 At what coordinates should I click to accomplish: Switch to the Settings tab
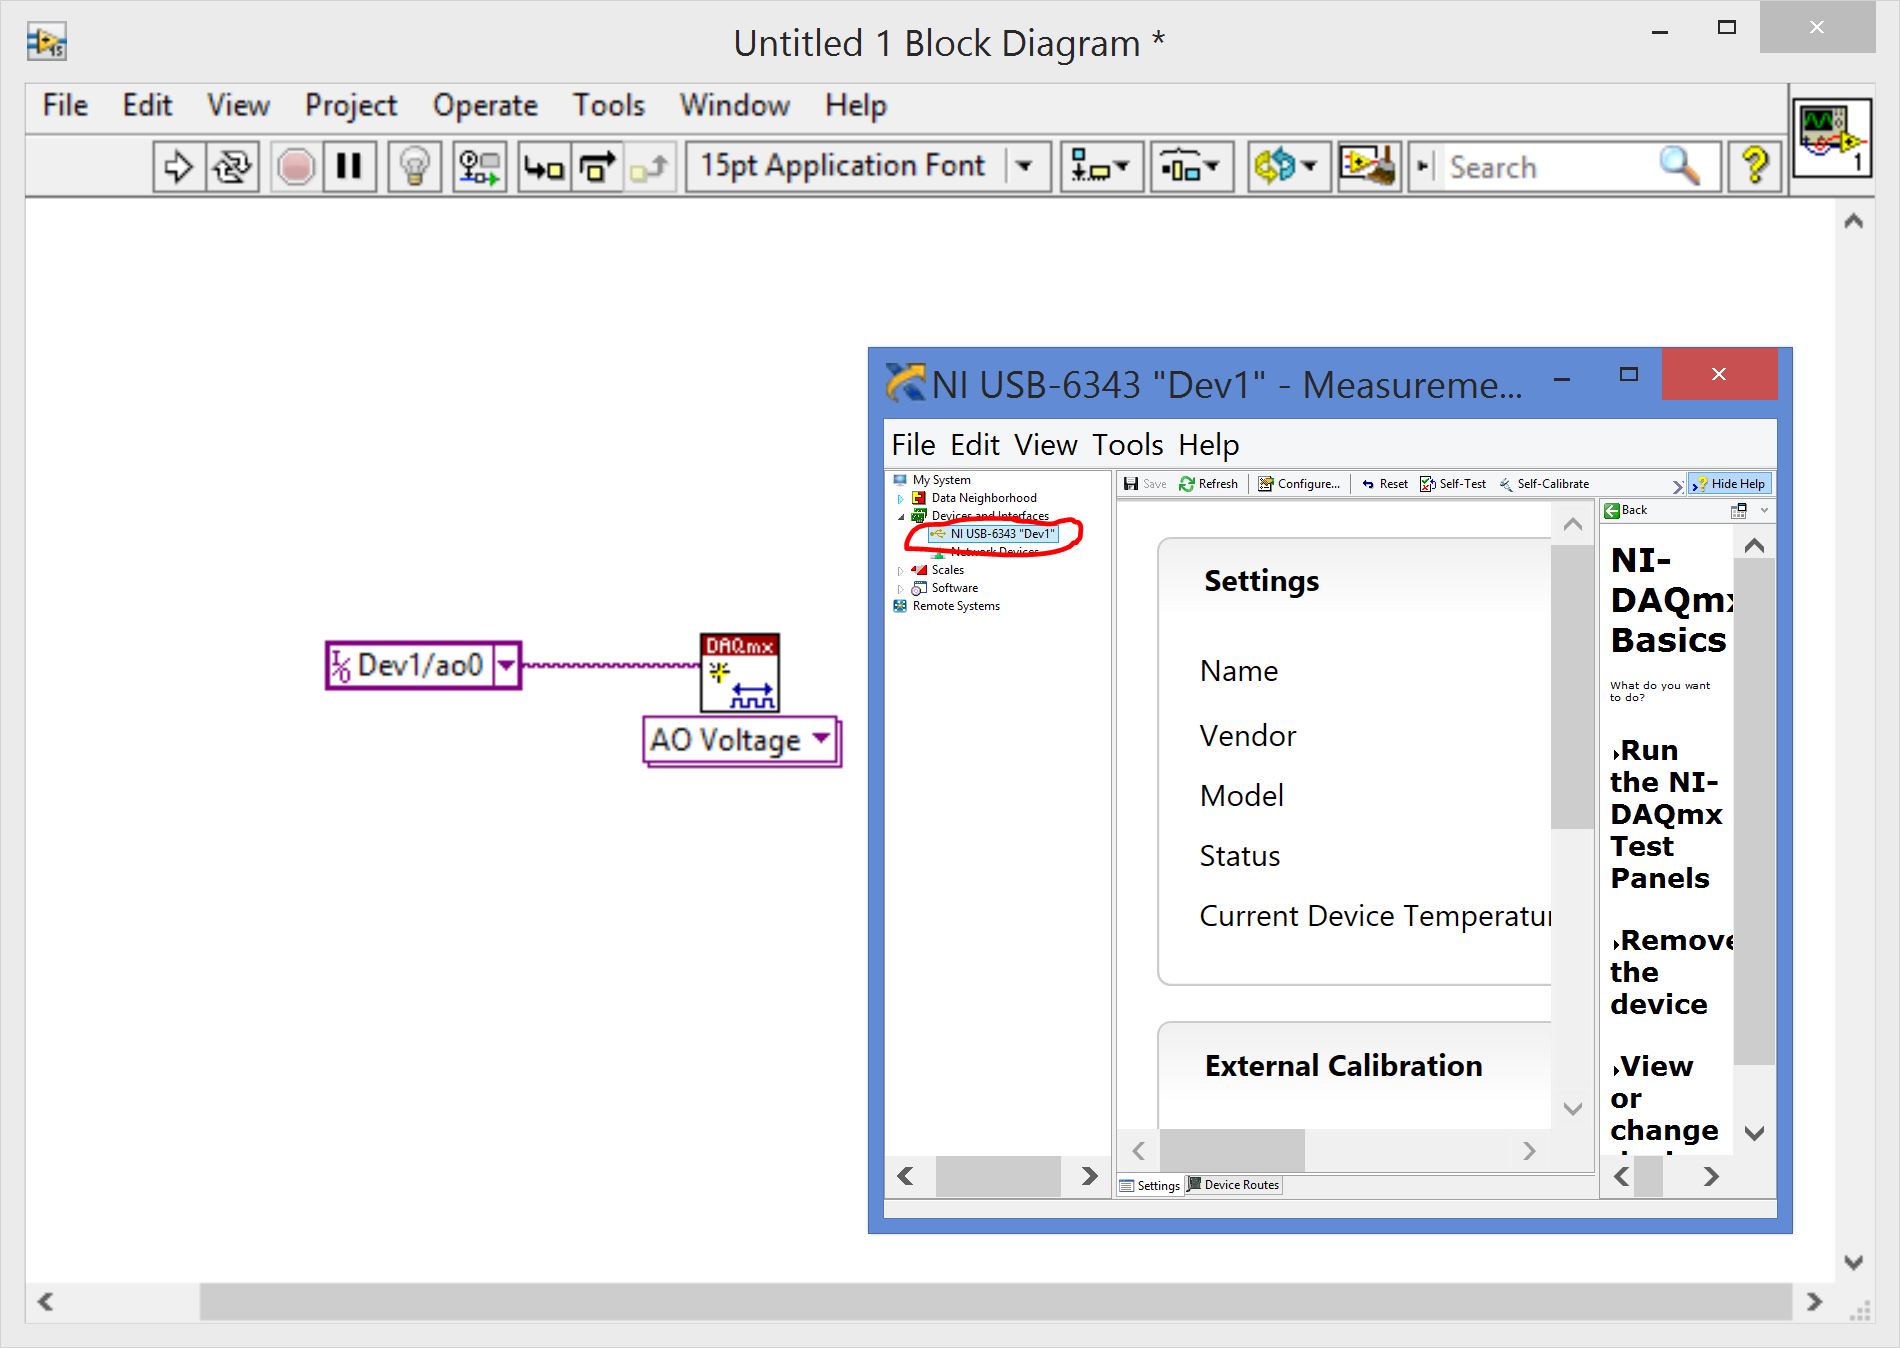[1150, 1186]
